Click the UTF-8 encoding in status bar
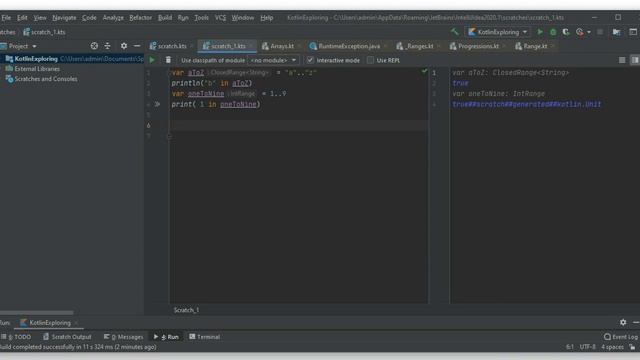 [x=587, y=347]
